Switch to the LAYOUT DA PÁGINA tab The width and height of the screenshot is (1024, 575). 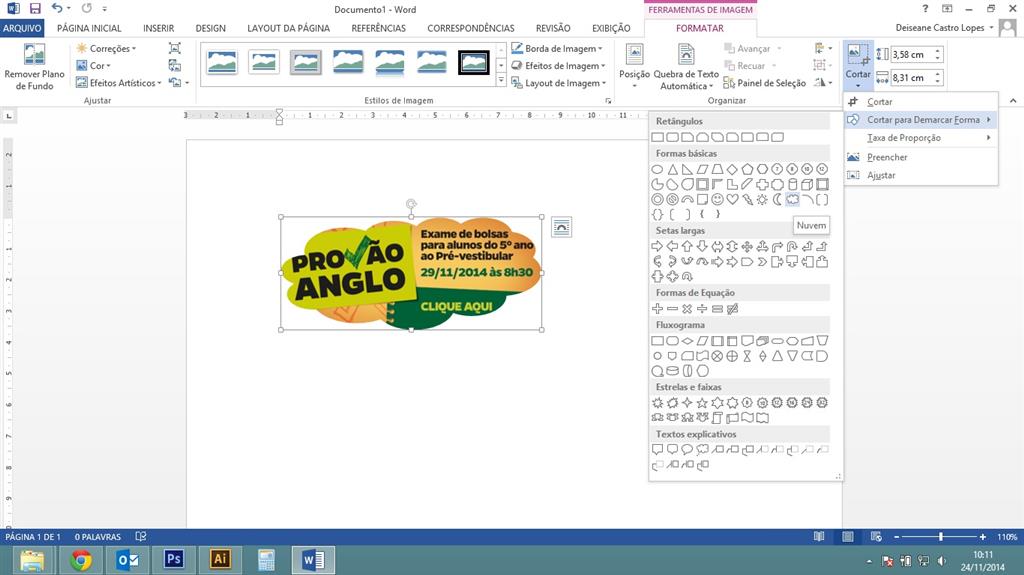[288, 28]
